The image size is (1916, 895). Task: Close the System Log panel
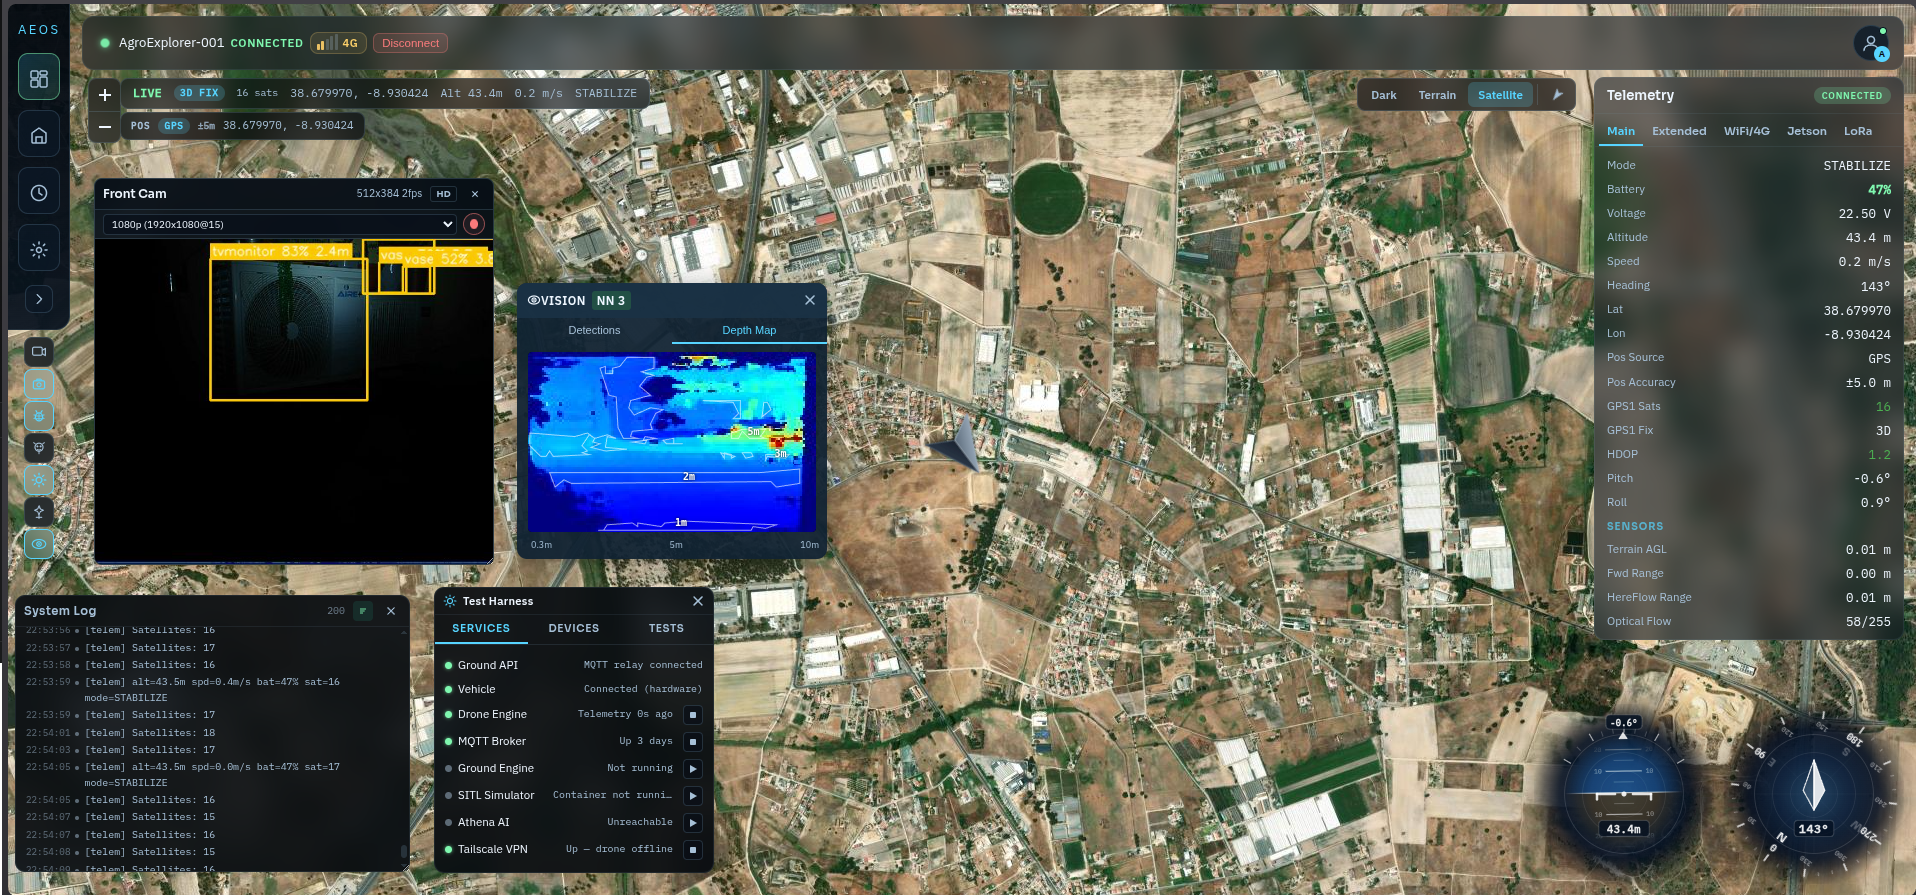391,611
